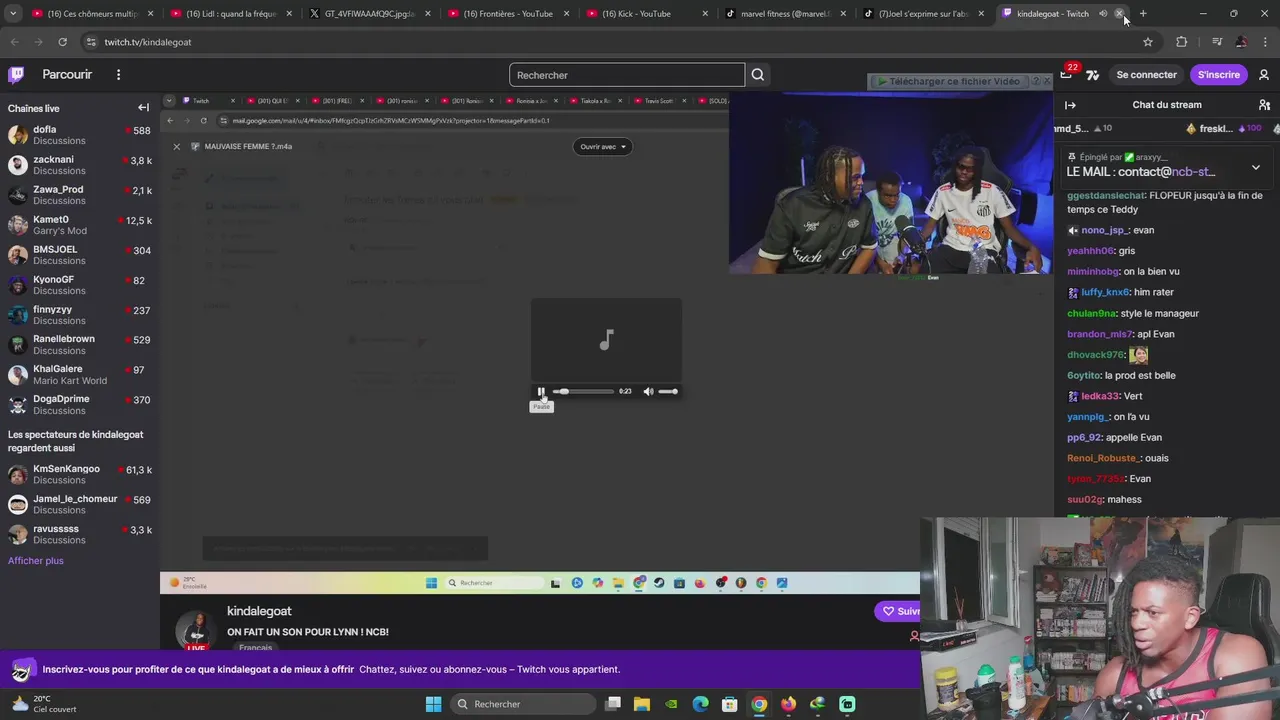The image size is (1280, 720).
Task: Reload the page in Chrome
Action: click(x=62, y=42)
